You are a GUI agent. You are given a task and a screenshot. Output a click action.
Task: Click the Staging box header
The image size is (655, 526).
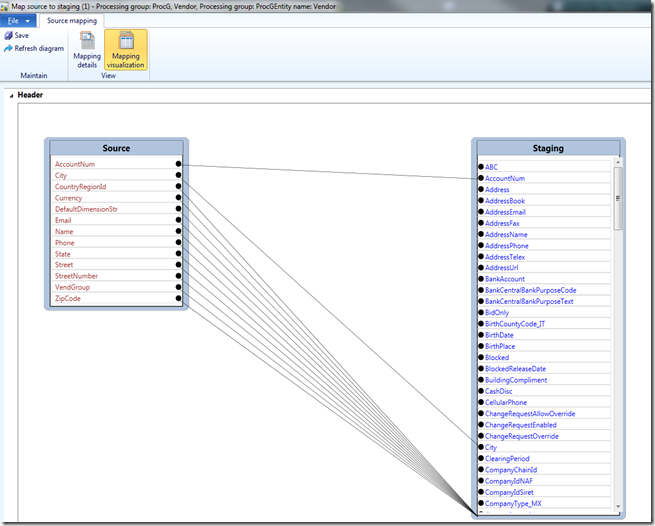pyautogui.click(x=548, y=148)
